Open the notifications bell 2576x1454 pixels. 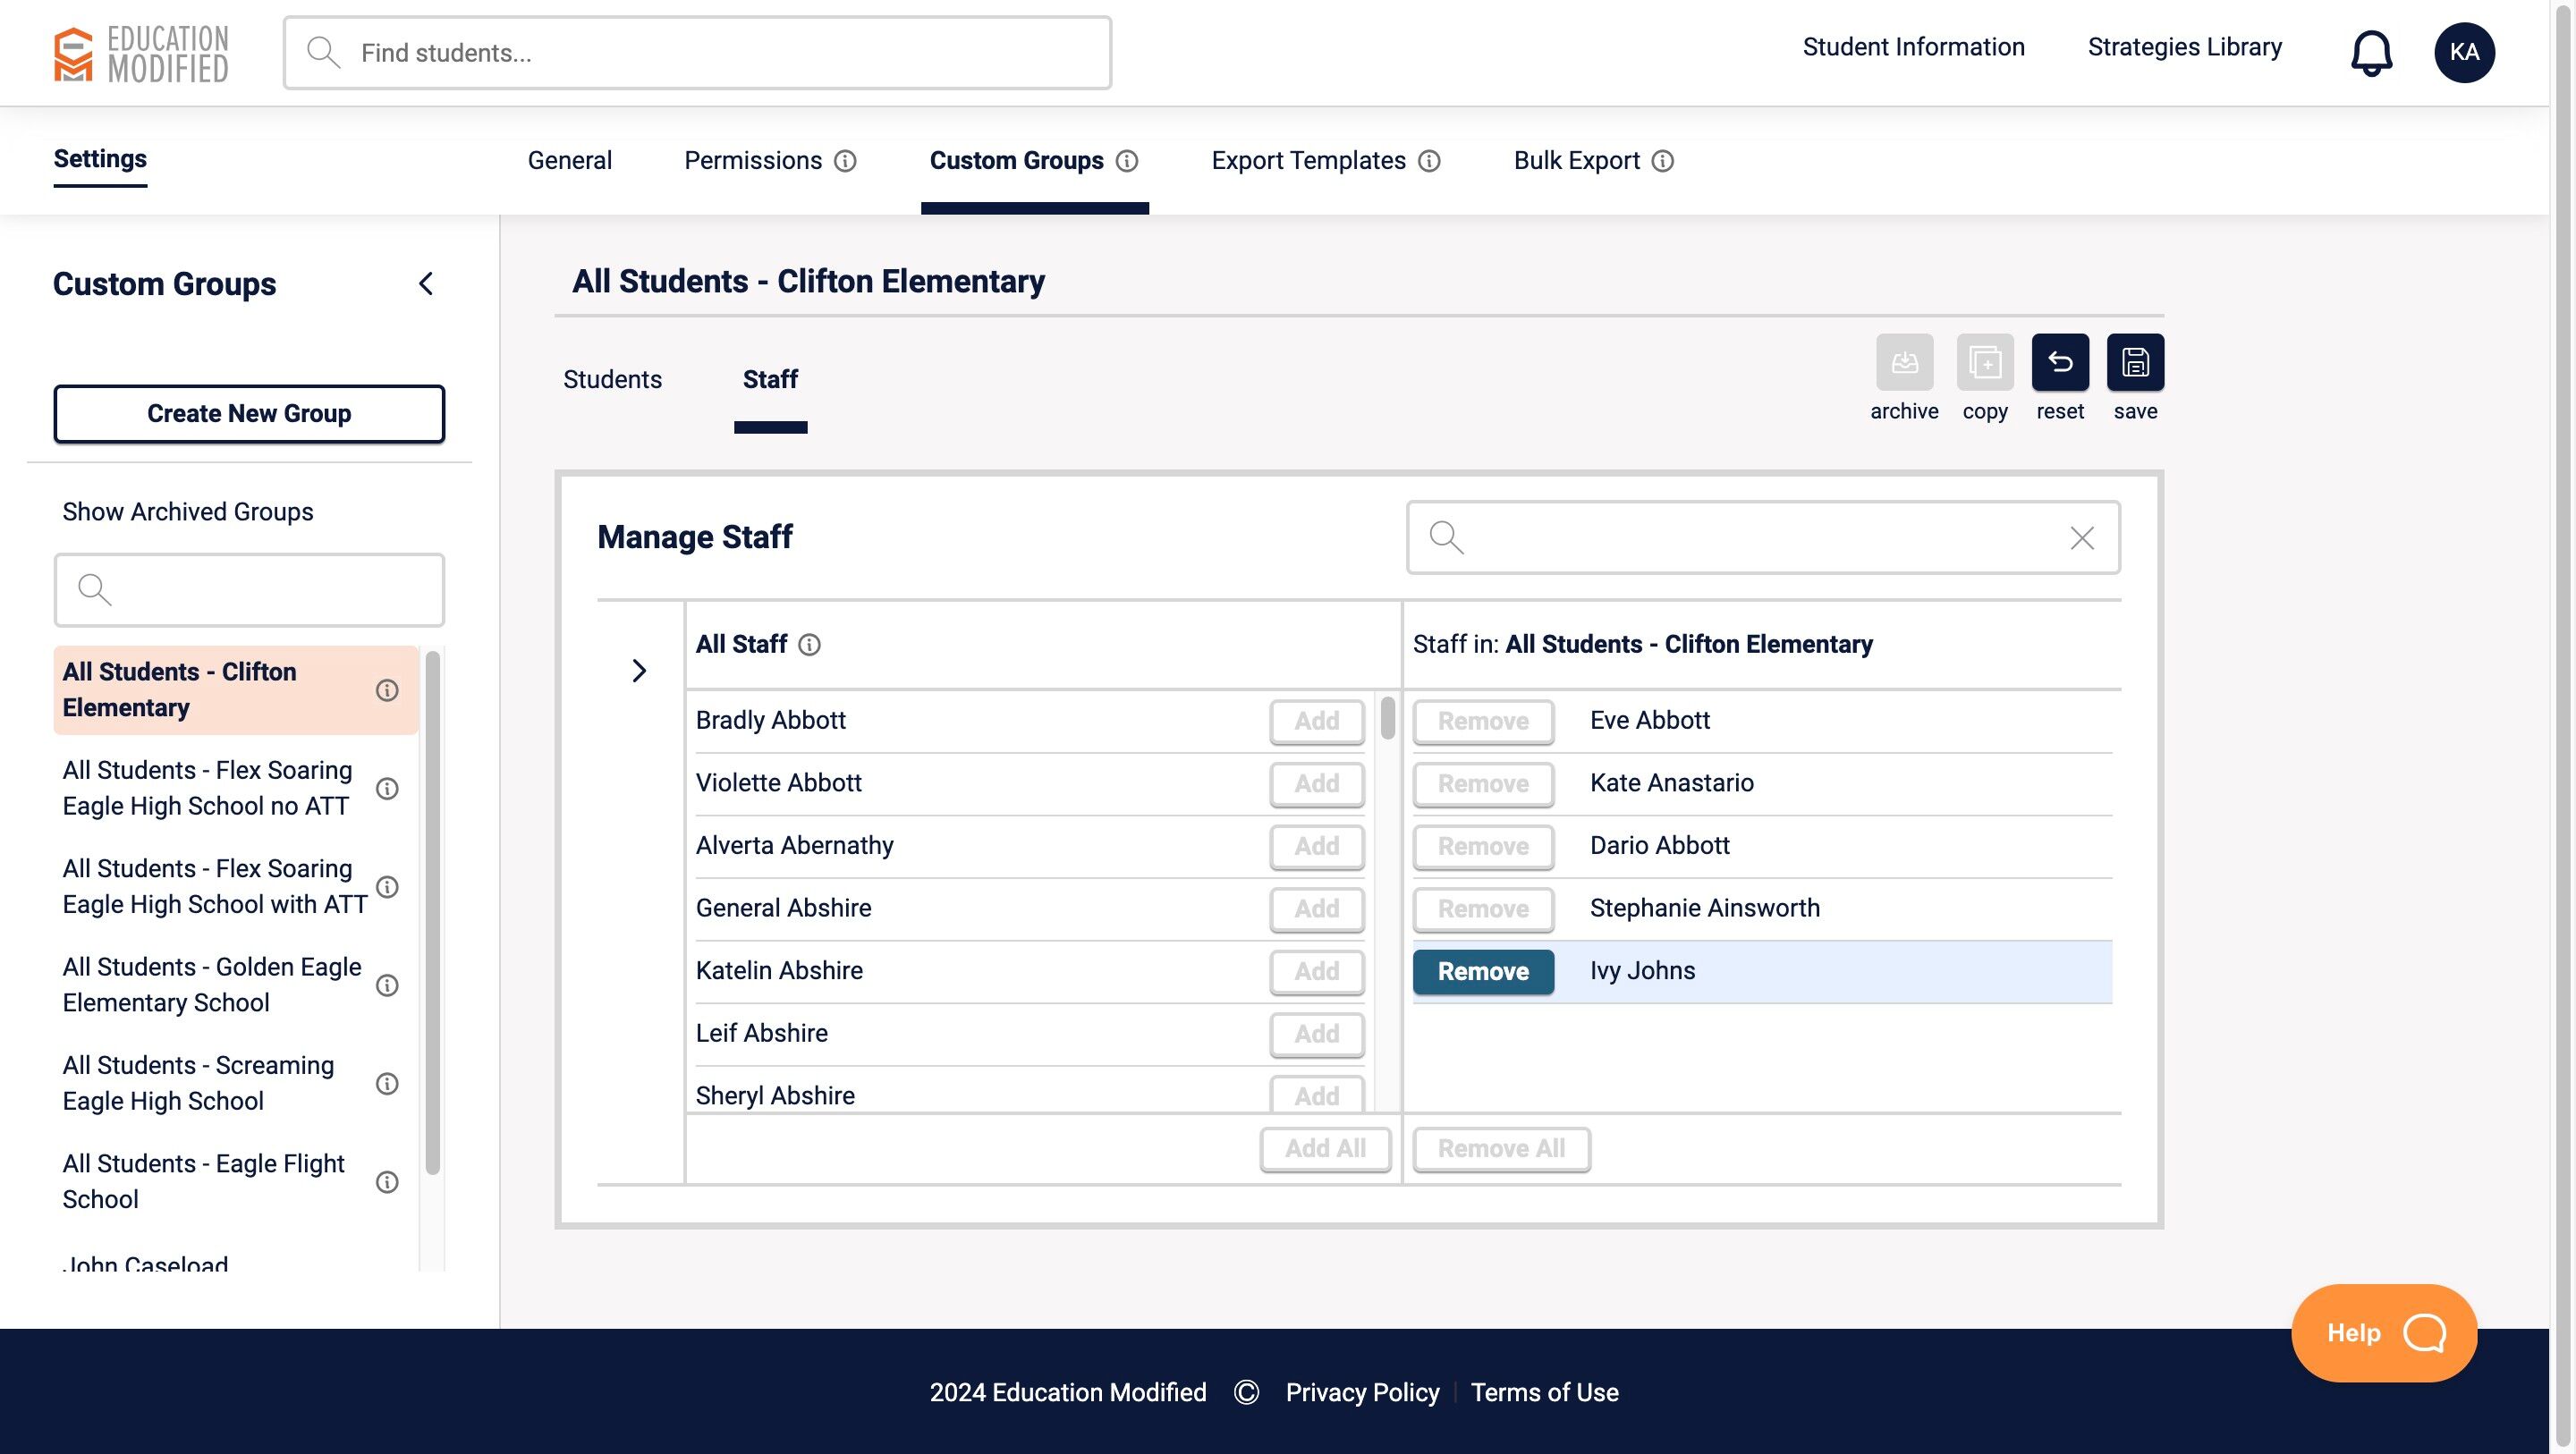(2370, 52)
